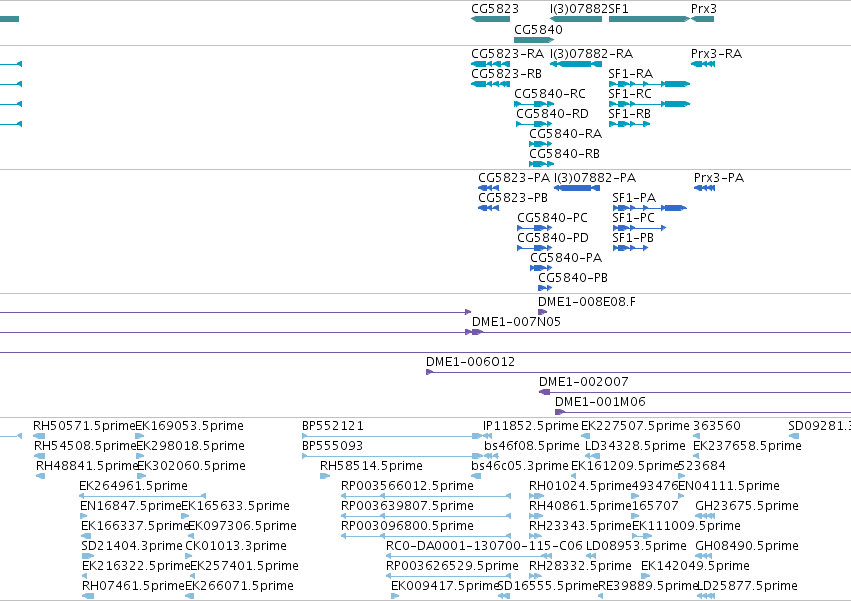Select the EK009417.5prime EST label
The image size is (851, 601).
click(x=445, y=586)
